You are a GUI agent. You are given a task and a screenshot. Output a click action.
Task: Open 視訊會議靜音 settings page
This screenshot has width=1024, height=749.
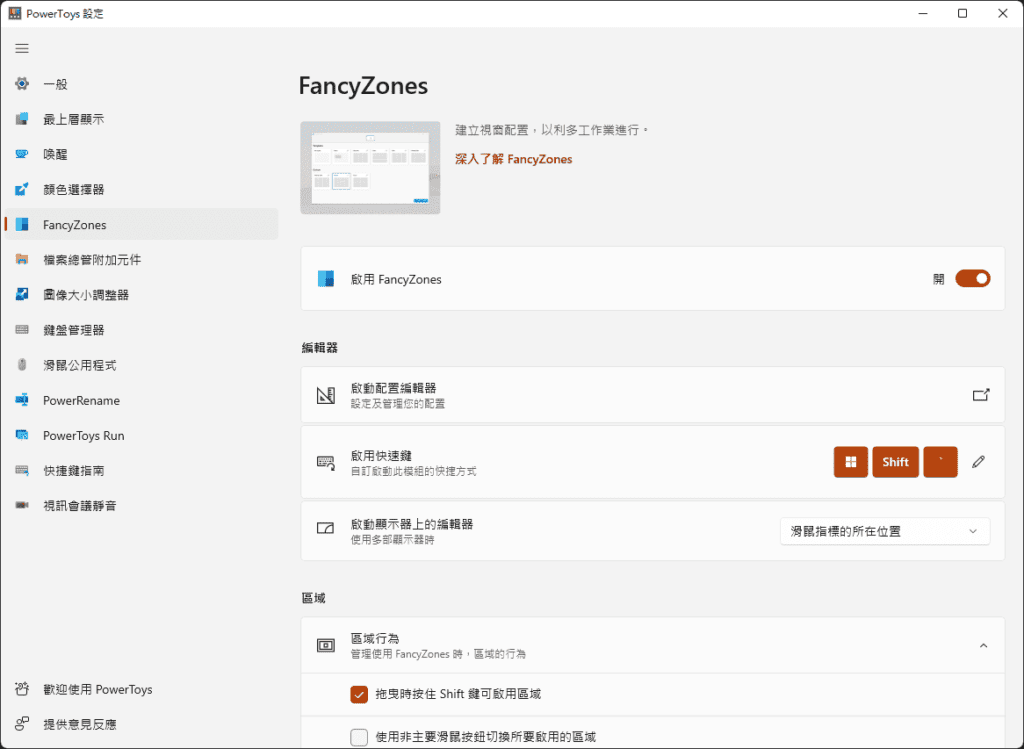[80, 506]
